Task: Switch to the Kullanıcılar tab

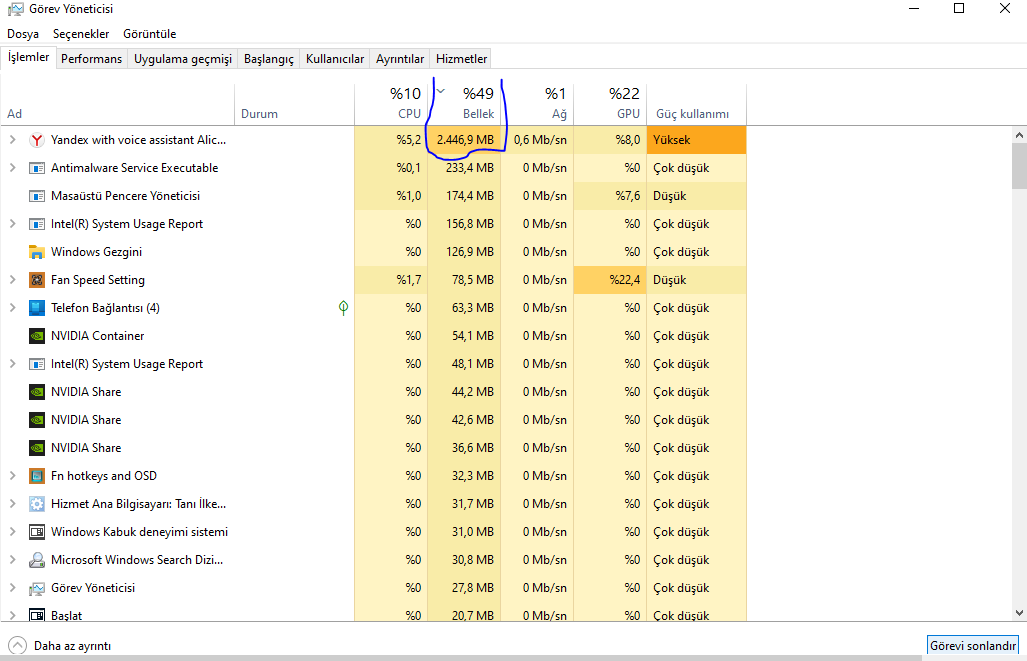Action: click(x=335, y=59)
